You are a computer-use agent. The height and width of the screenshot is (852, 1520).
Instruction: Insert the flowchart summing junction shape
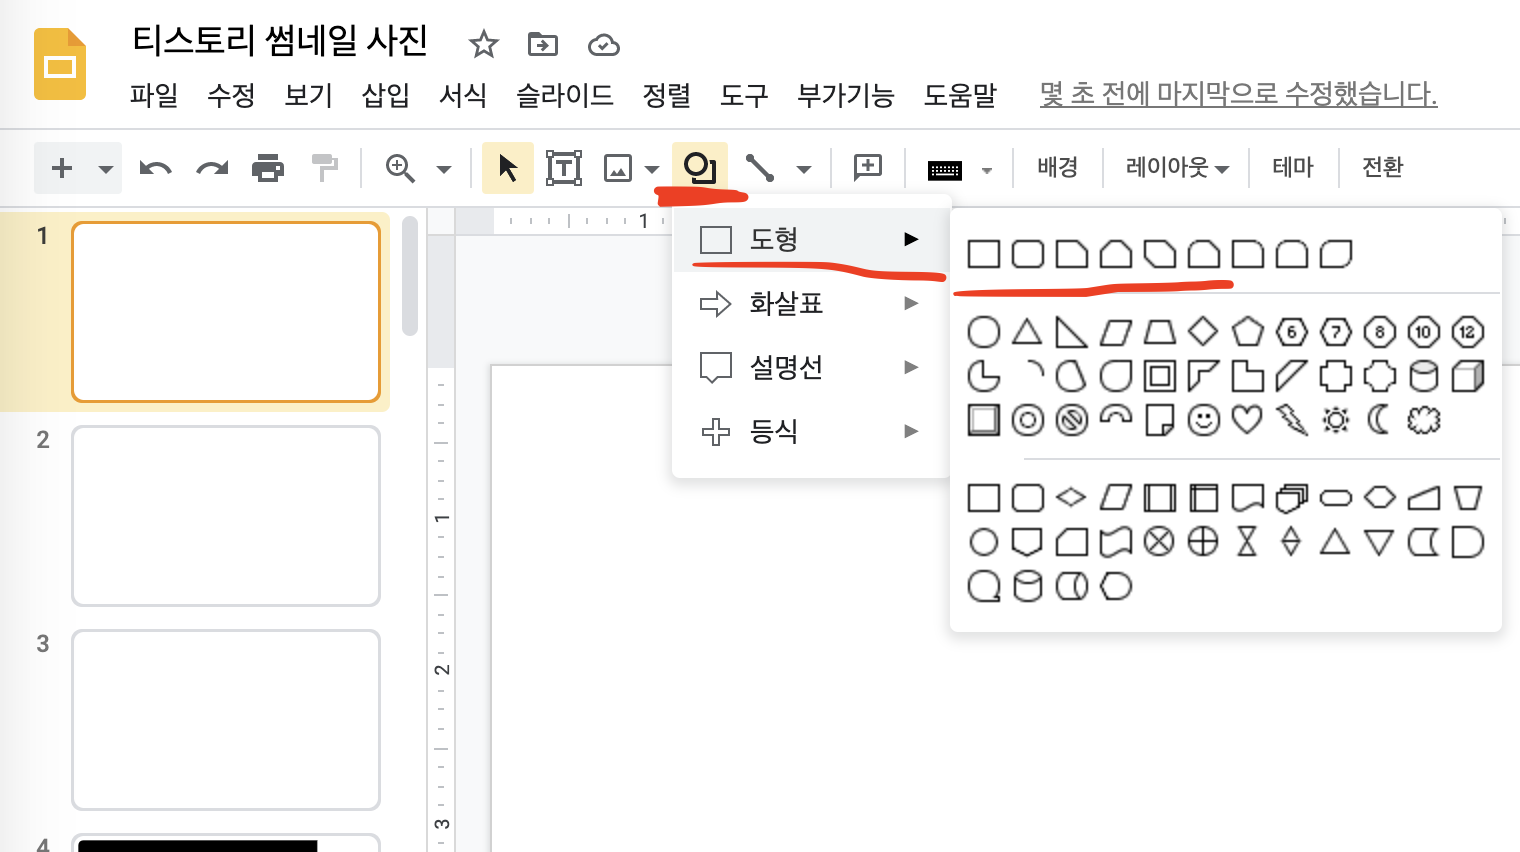coord(1159,542)
